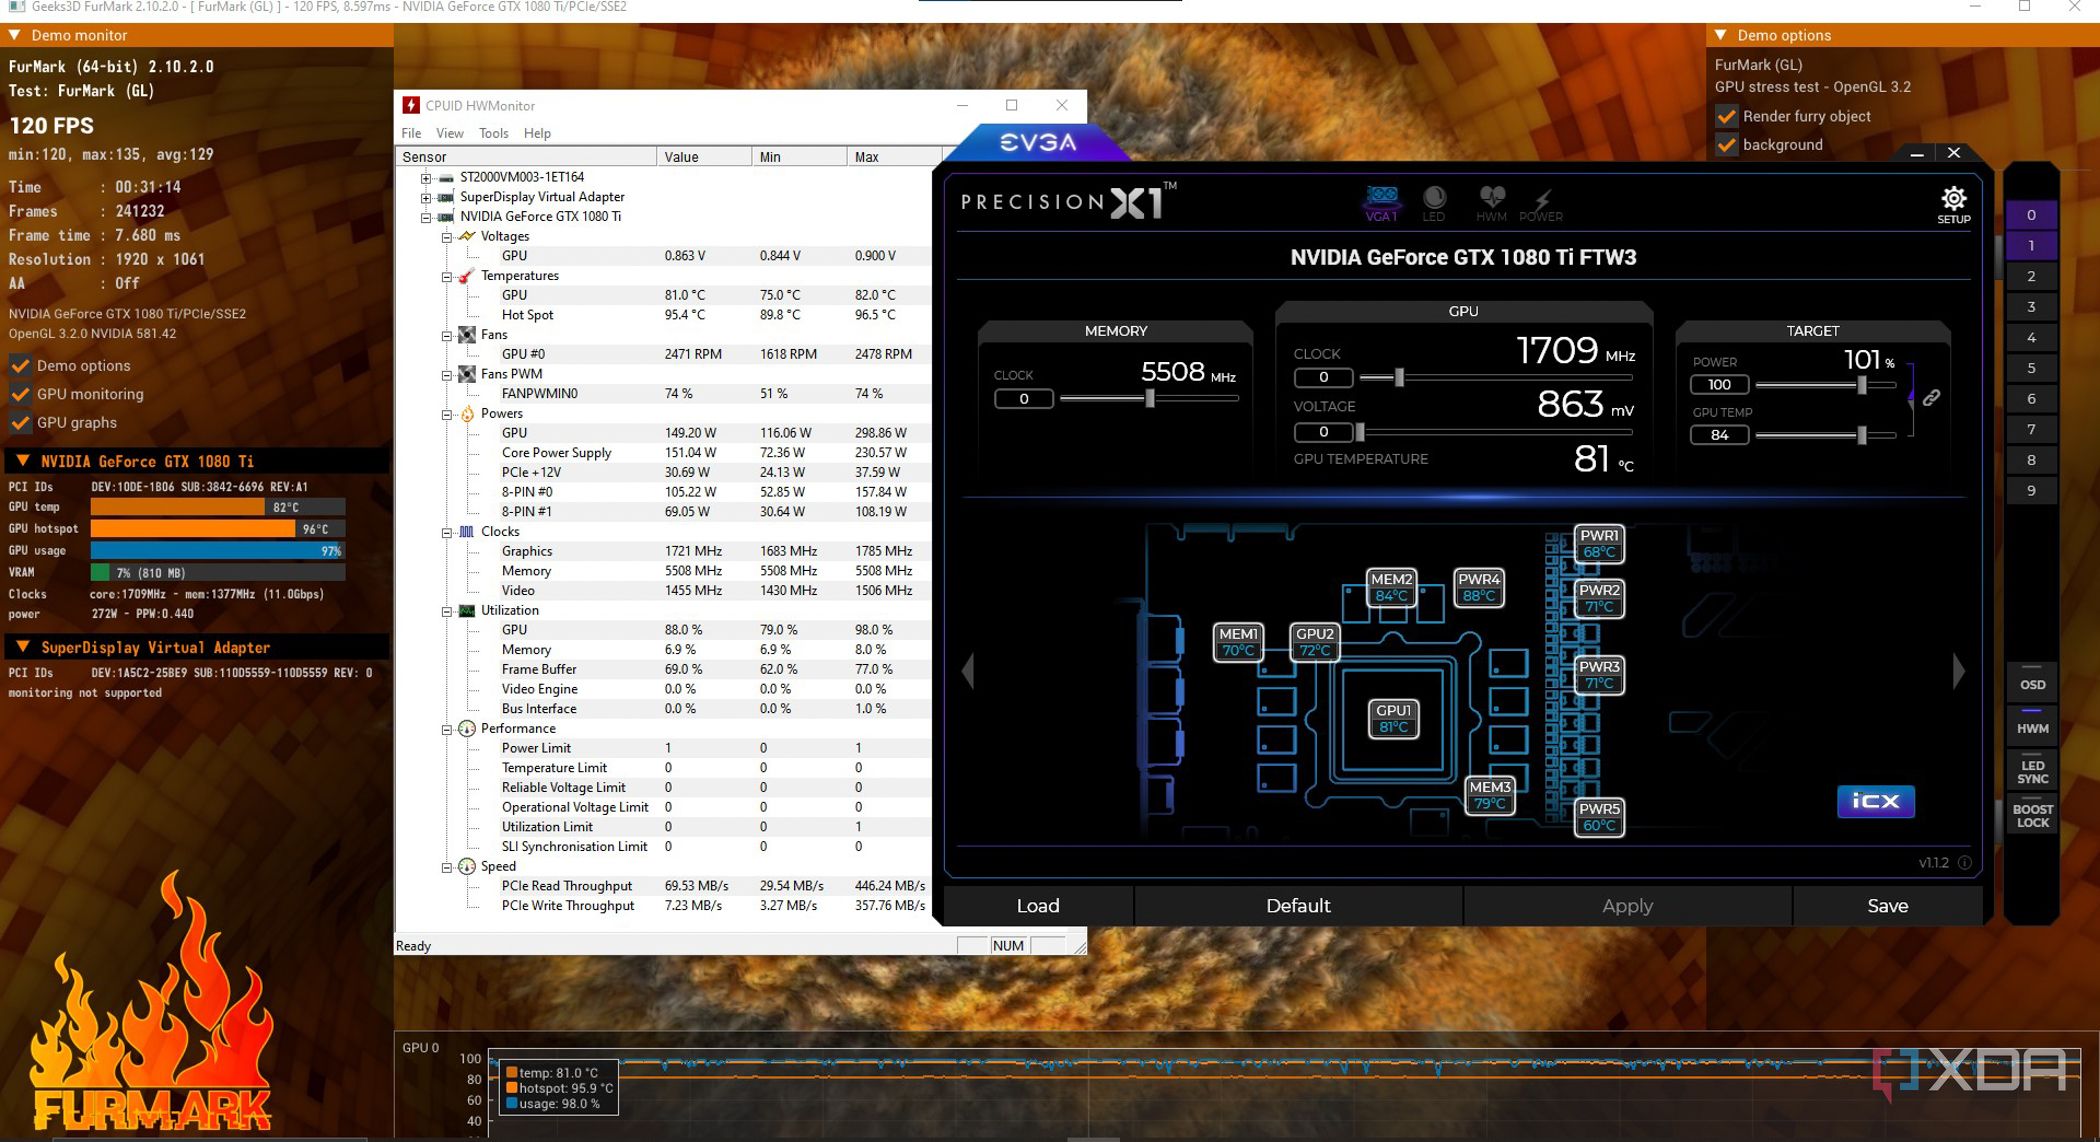
Task: Select profile 0 in Precision X1 sidebar
Action: click(2031, 215)
